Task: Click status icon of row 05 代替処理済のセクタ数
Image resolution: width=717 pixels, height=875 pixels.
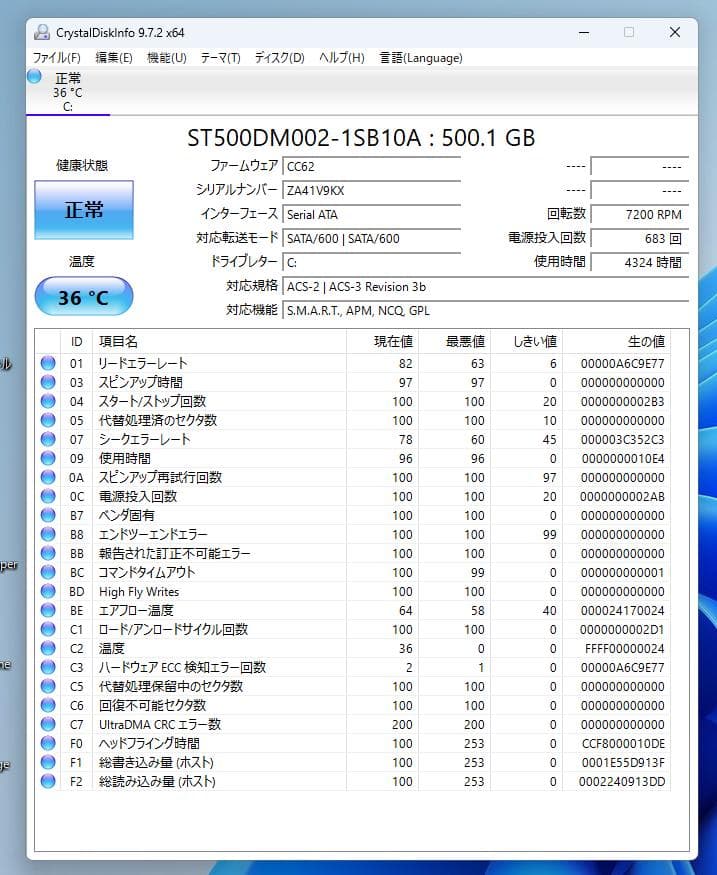Action: (x=48, y=420)
